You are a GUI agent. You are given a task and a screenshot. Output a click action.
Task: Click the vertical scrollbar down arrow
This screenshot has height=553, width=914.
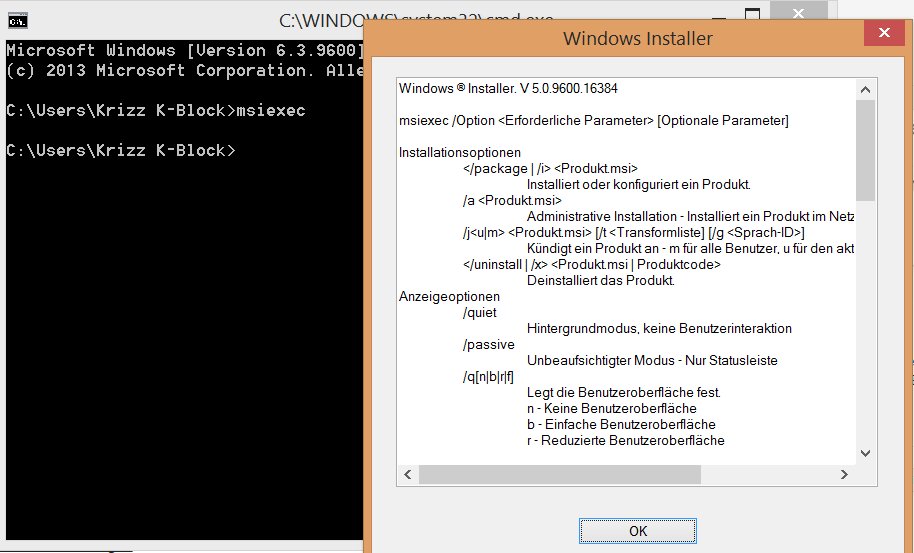point(865,456)
